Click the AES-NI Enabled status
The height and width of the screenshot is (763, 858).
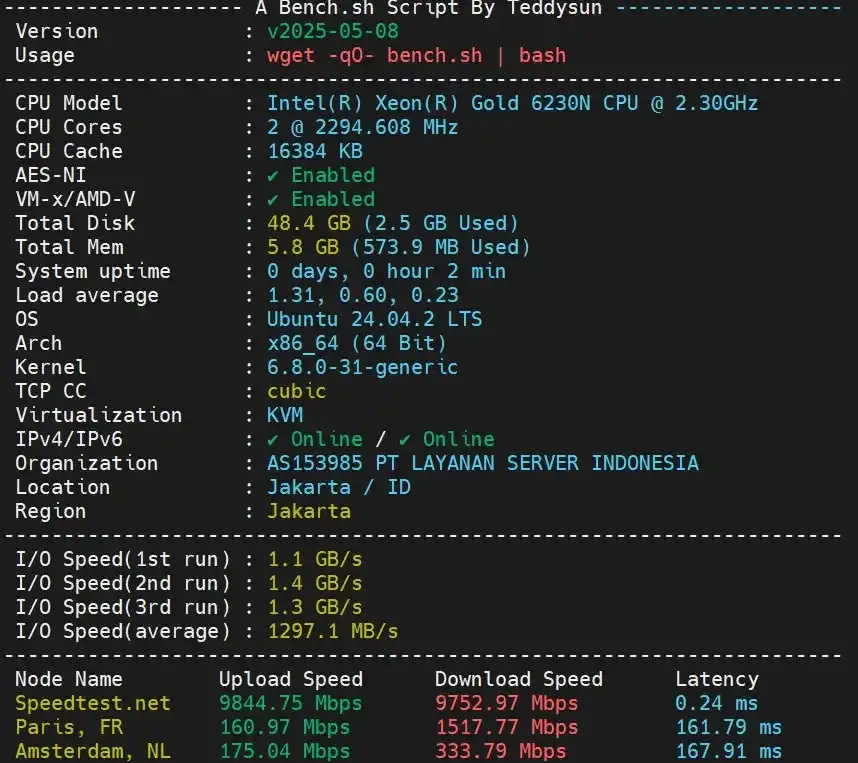point(321,175)
